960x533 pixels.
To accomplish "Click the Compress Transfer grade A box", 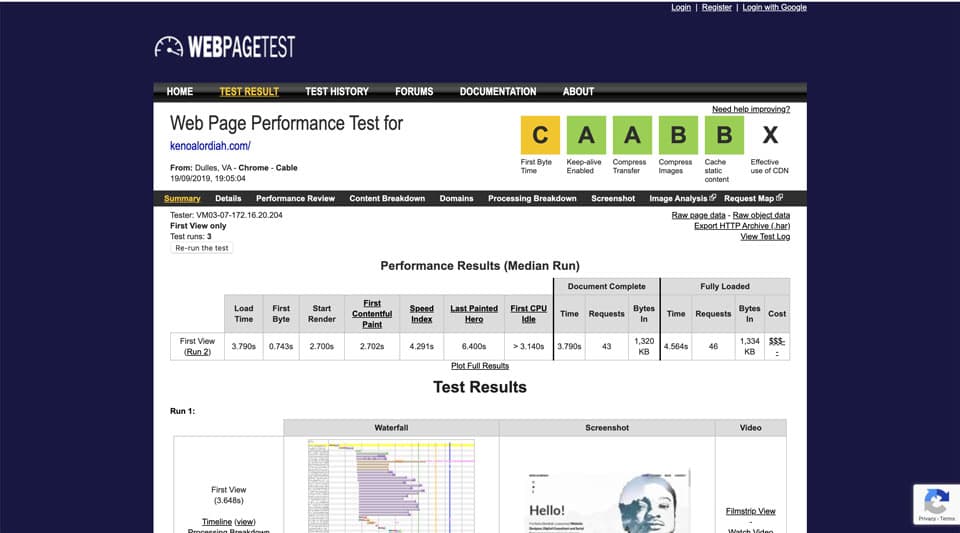I will click(x=632, y=135).
